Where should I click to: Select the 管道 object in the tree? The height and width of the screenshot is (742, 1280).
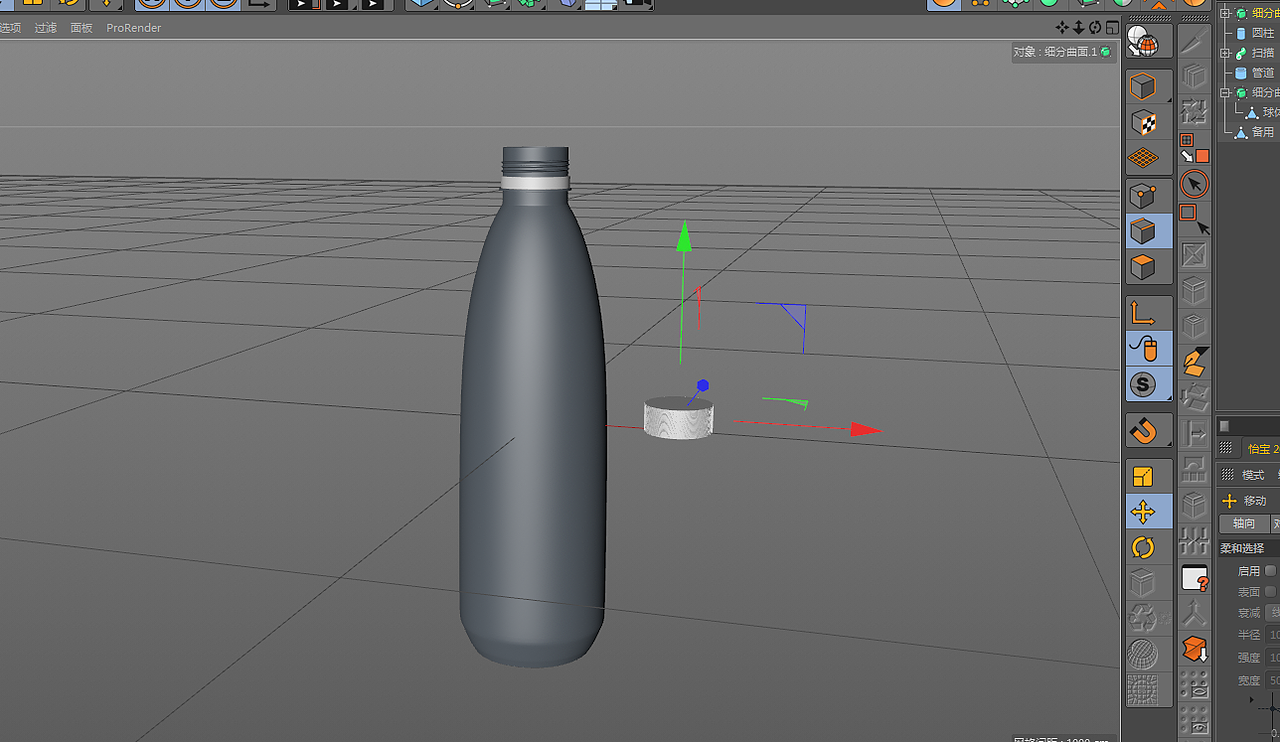click(x=1263, y=73)
